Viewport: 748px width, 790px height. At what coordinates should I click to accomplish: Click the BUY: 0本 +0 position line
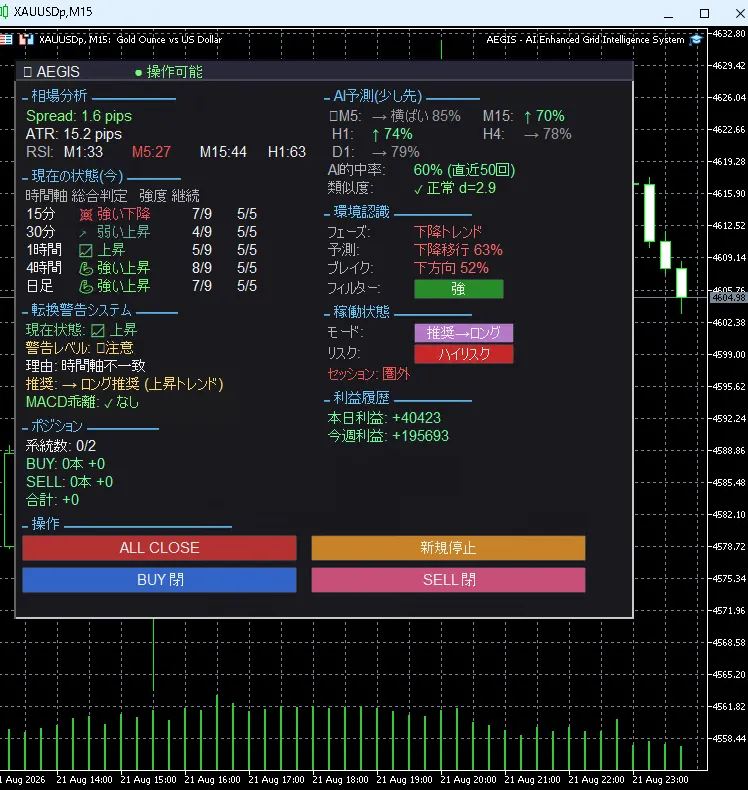coord(65,464)
